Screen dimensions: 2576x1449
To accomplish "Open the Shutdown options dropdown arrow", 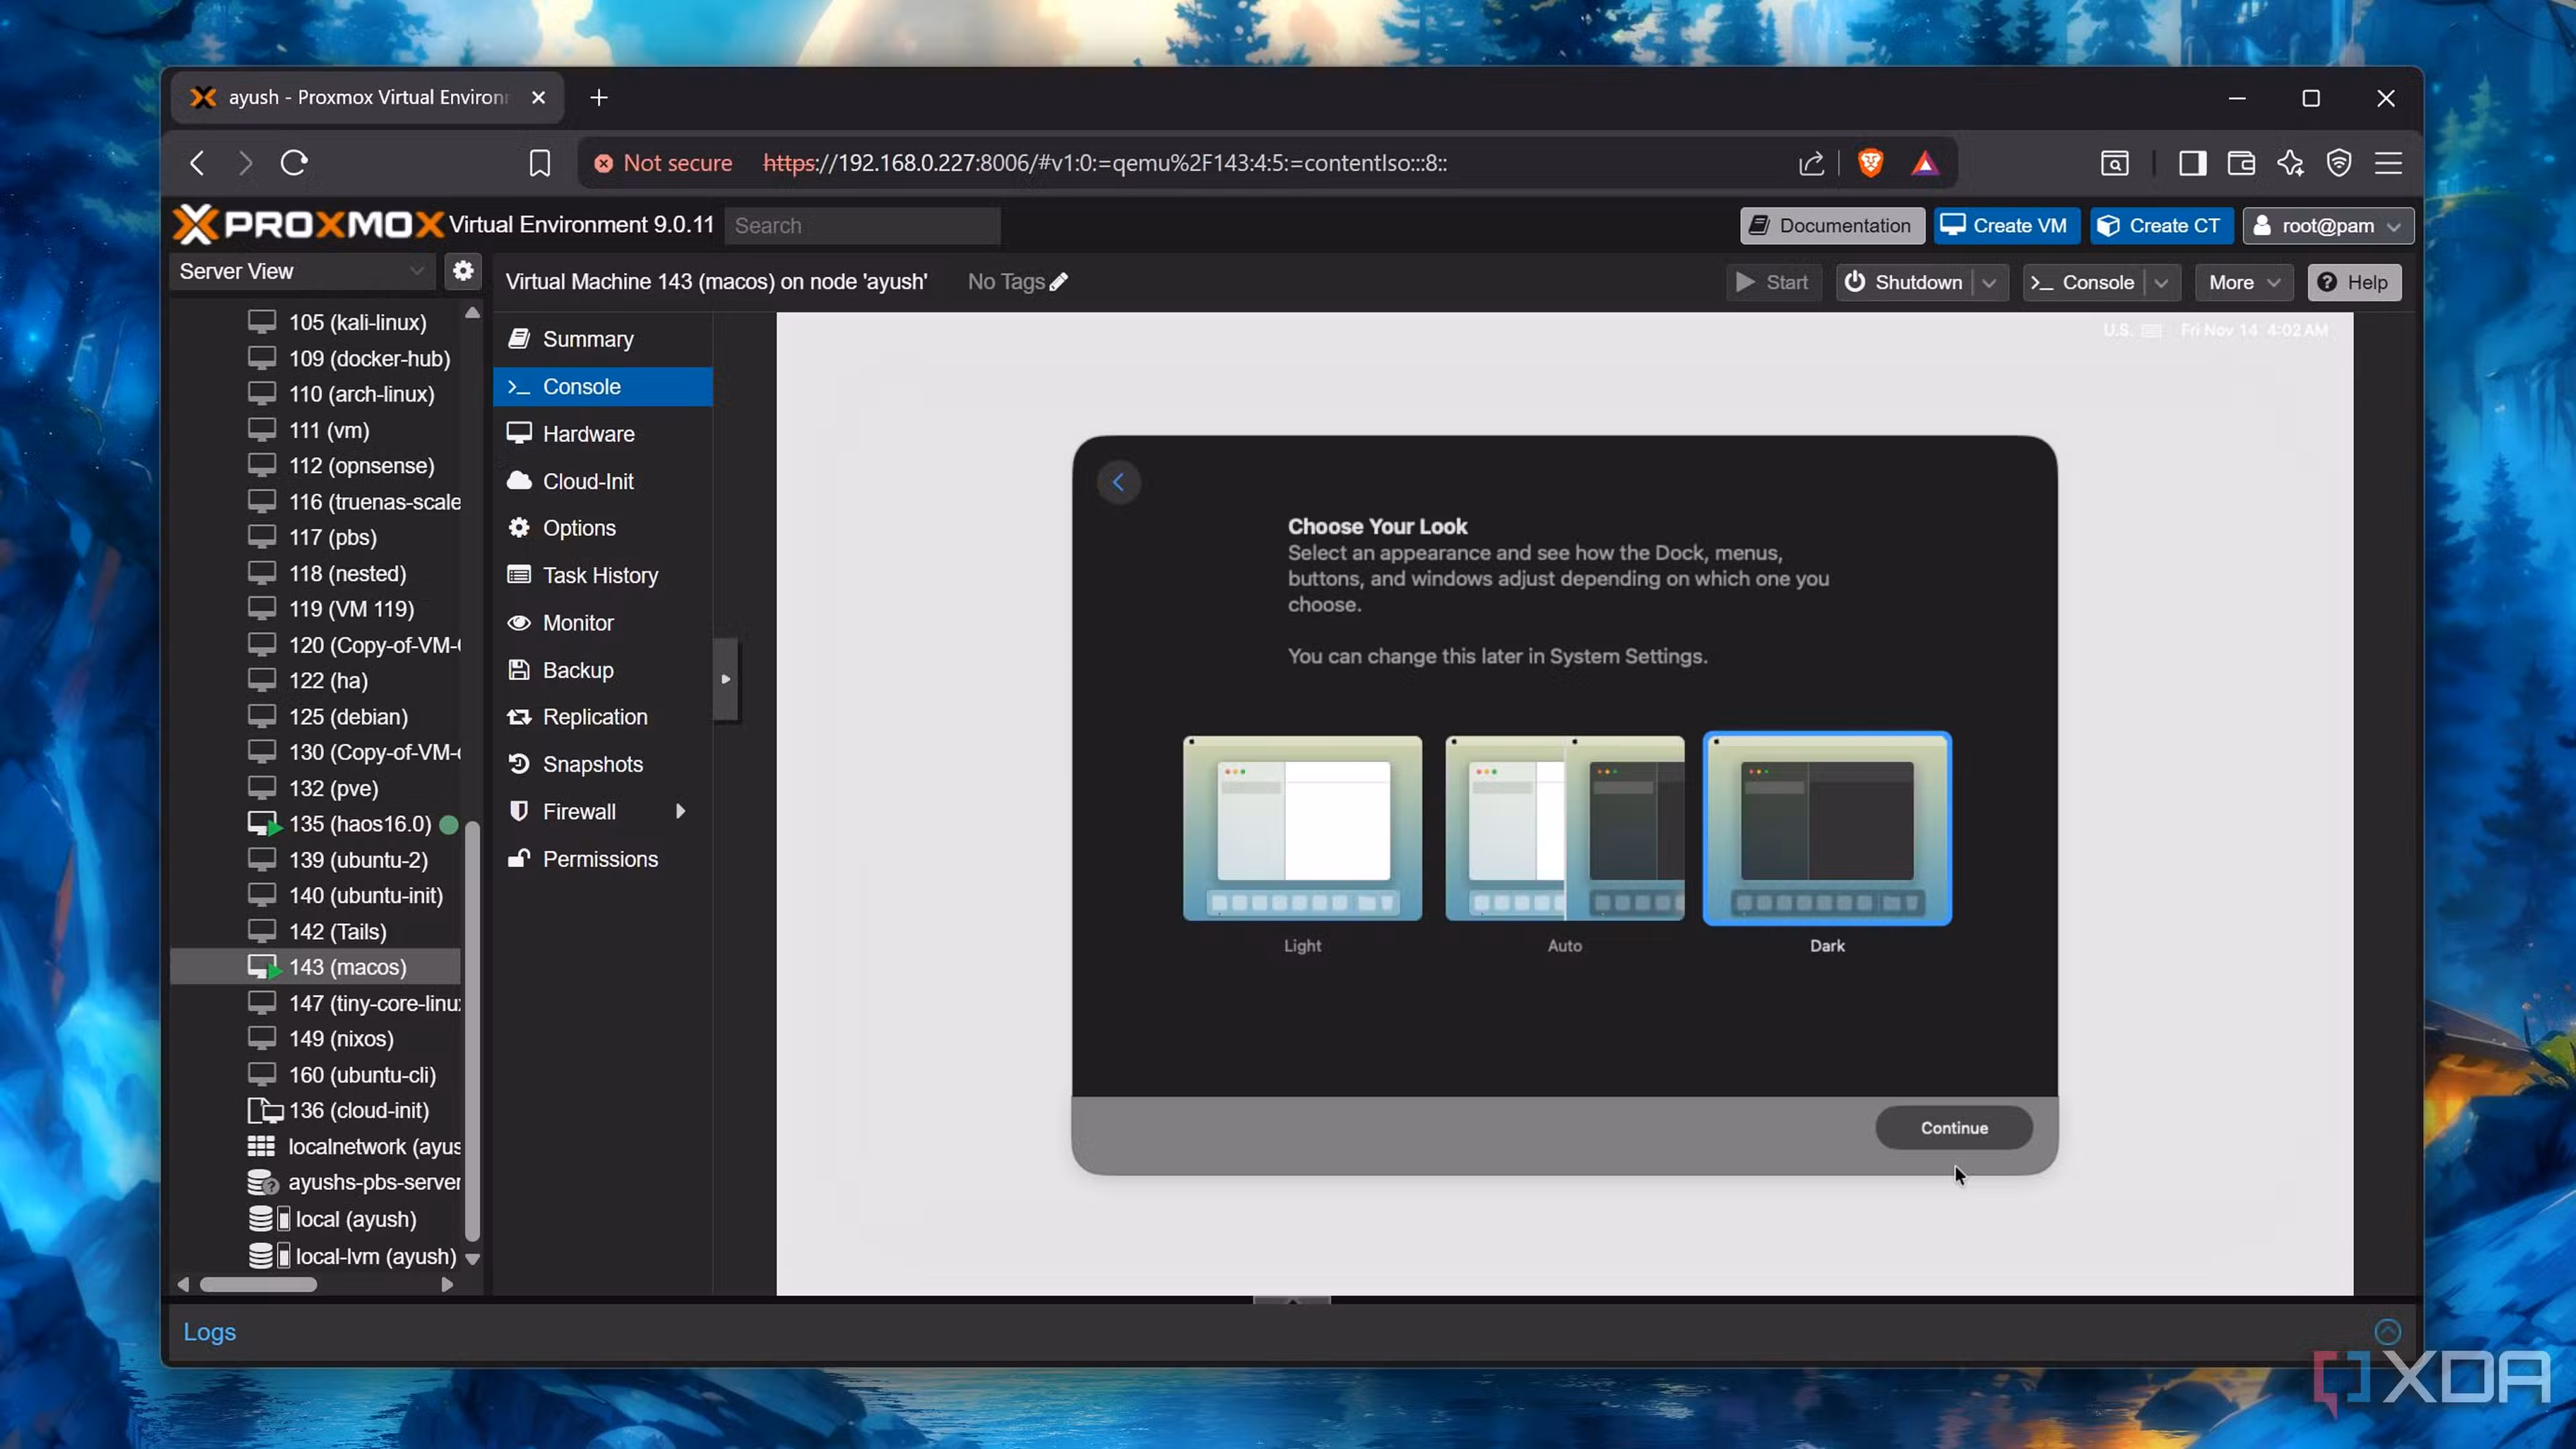I will point(1989,283).
